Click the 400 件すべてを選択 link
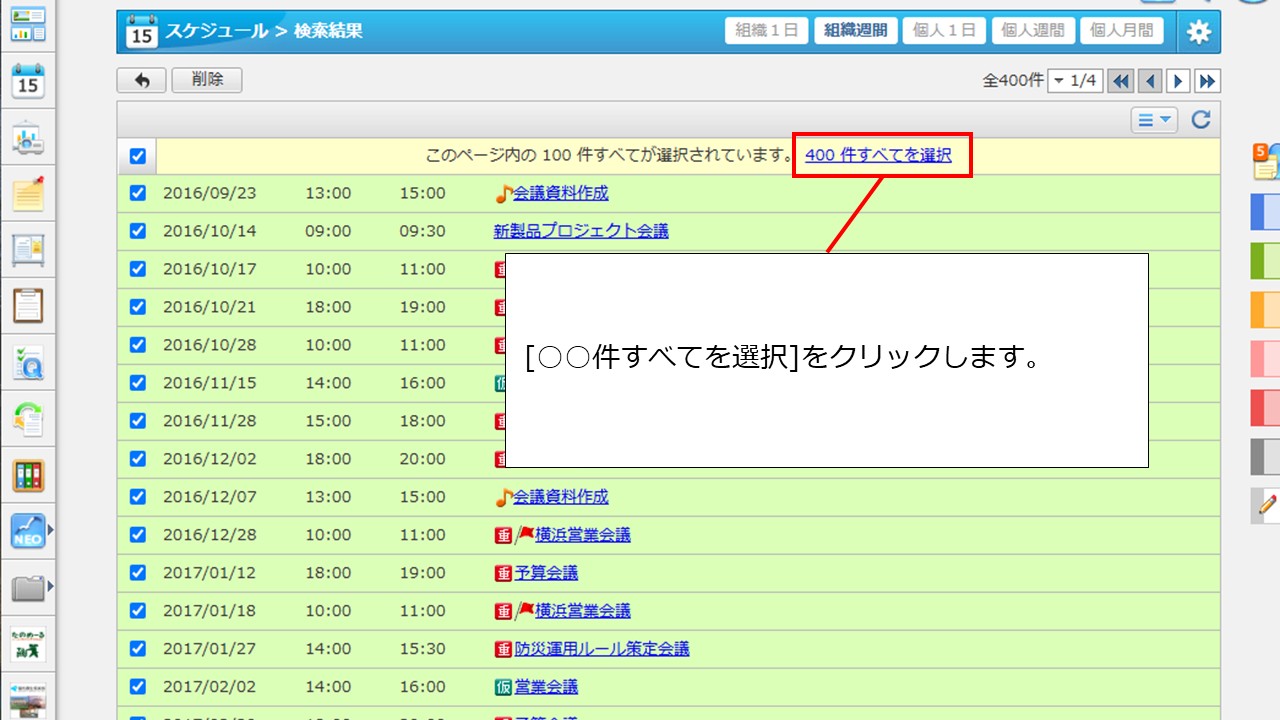 tap(878, 156)
